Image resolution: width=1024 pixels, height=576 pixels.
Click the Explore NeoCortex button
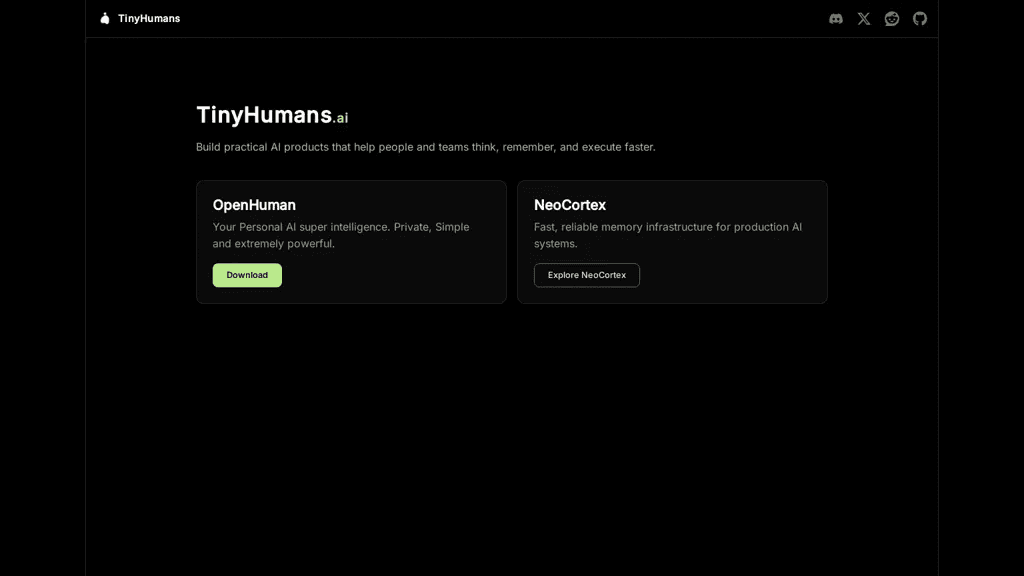pos(586,275)
